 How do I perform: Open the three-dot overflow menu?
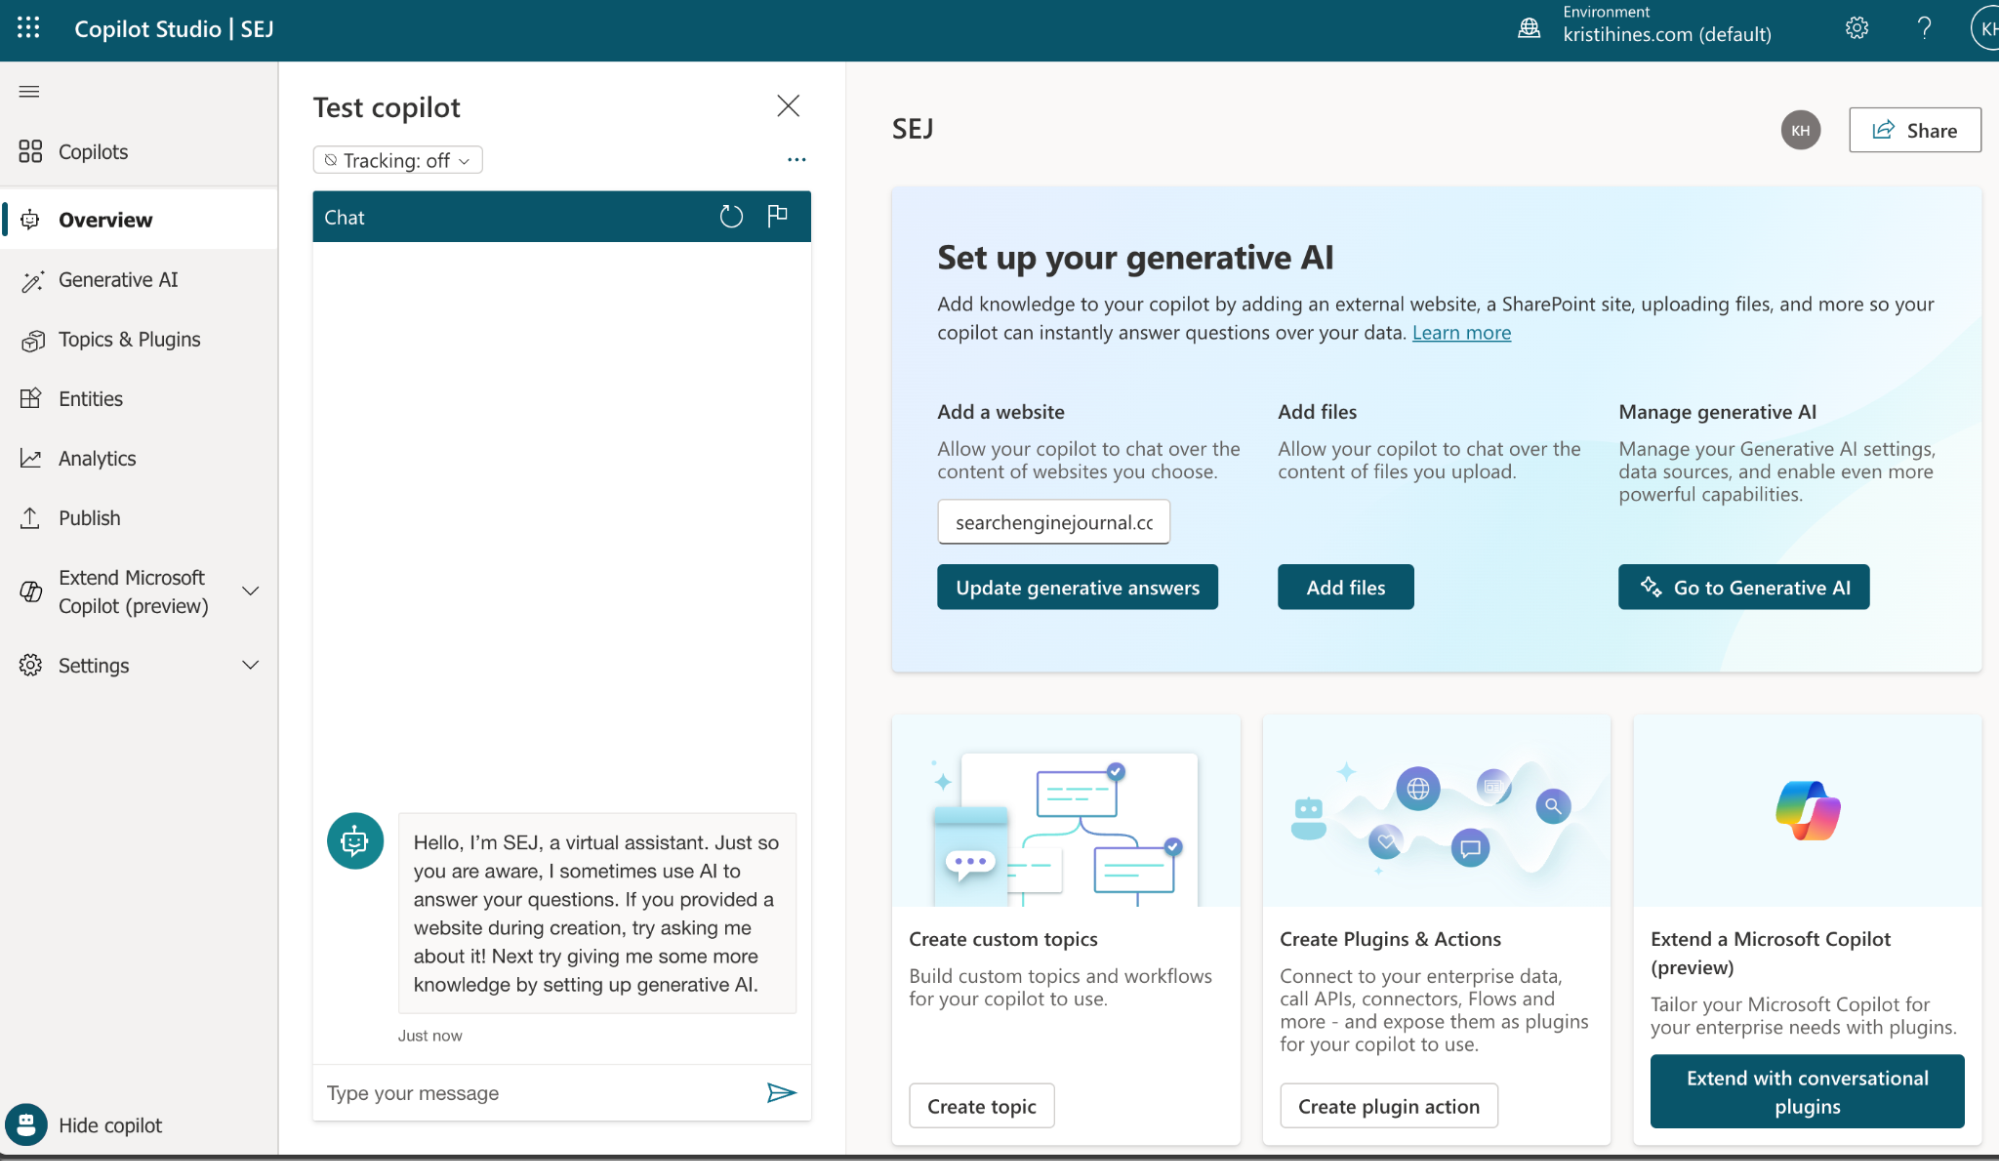click(796, 159)
